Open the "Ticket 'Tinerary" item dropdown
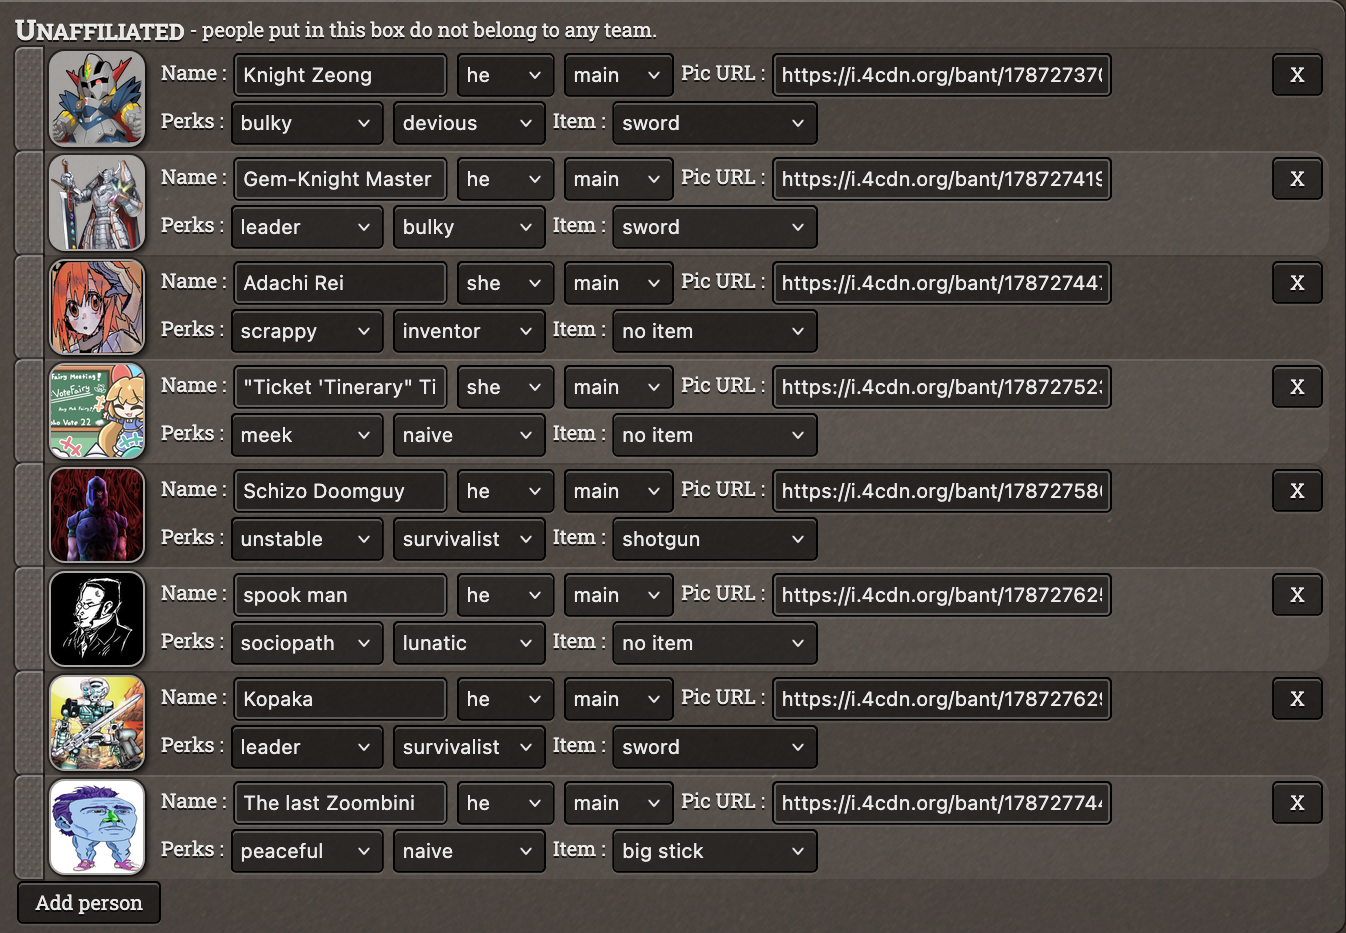The height and width of the screenshot is (933, 1346). coord(715,435)
